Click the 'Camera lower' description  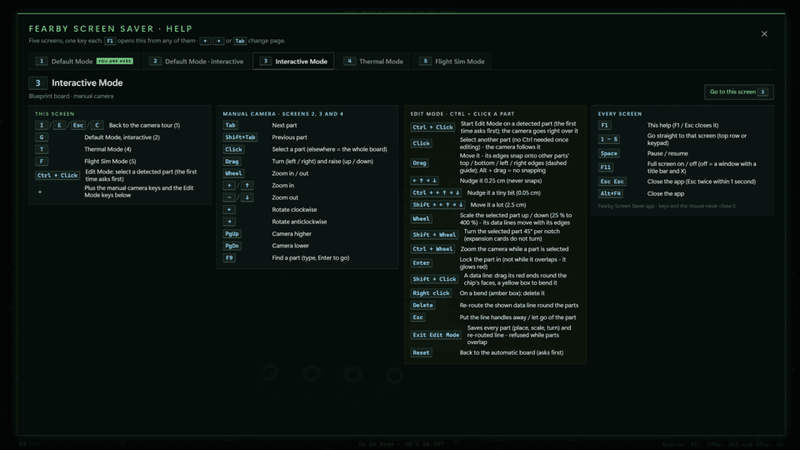click(290, 245)
